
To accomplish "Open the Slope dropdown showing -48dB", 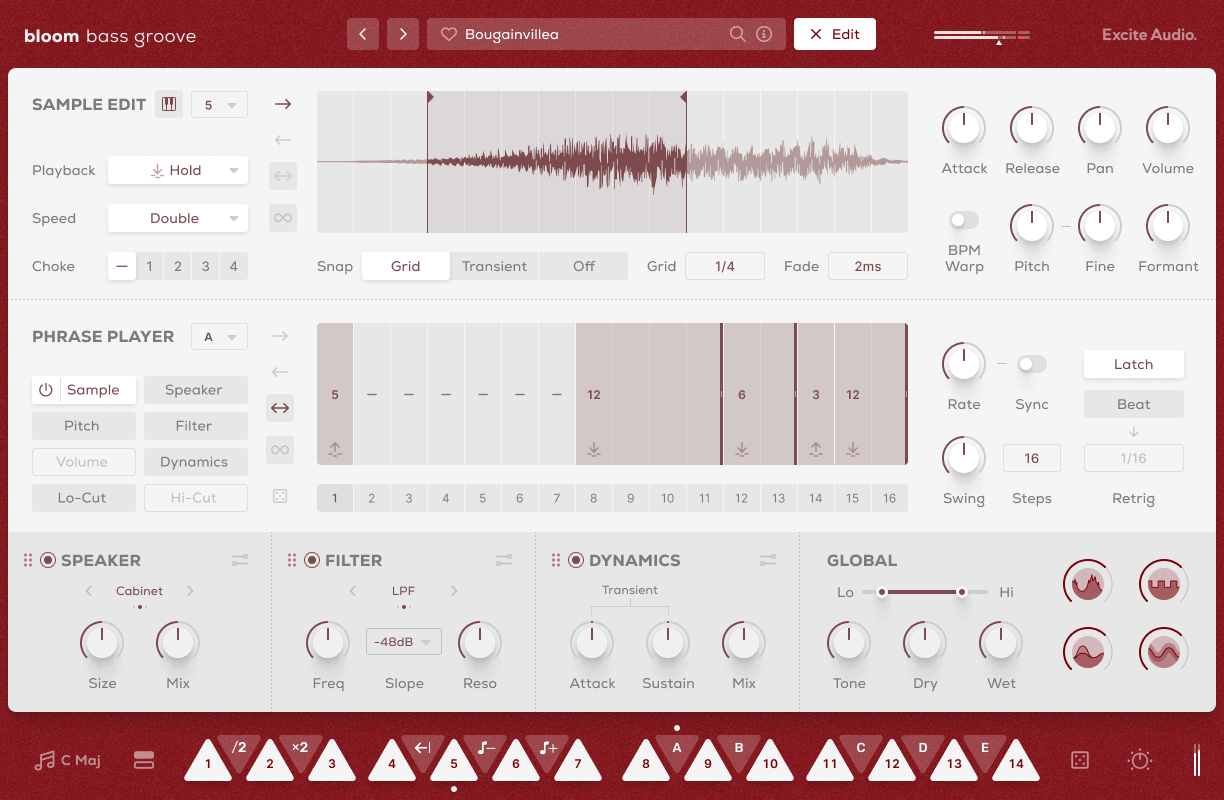I will pos(403,641).
